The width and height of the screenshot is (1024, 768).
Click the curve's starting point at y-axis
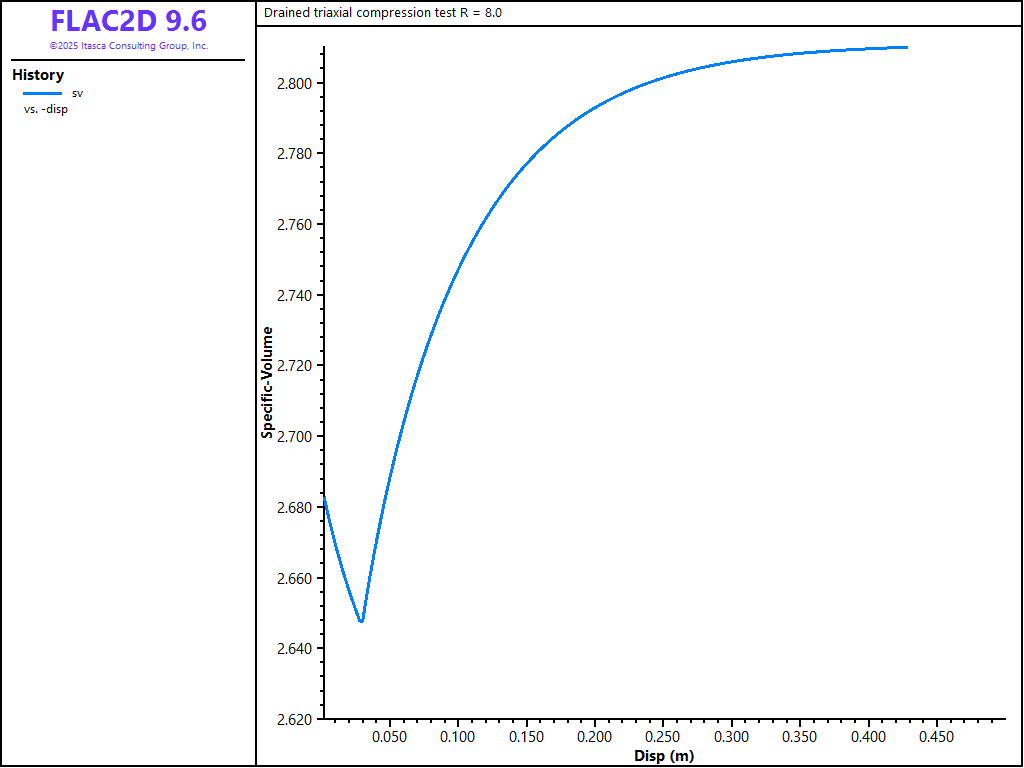click(324, 497)
